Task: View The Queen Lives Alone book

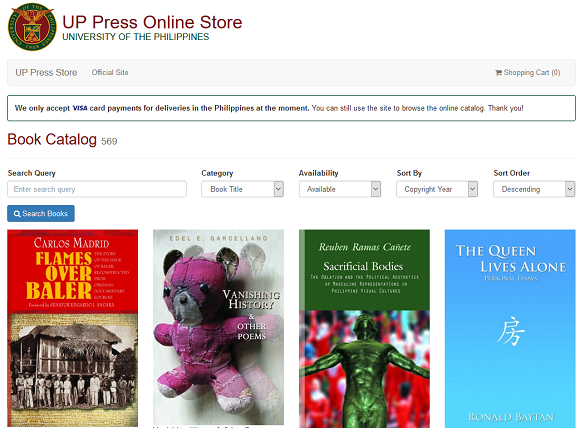Action: [510, 329]
